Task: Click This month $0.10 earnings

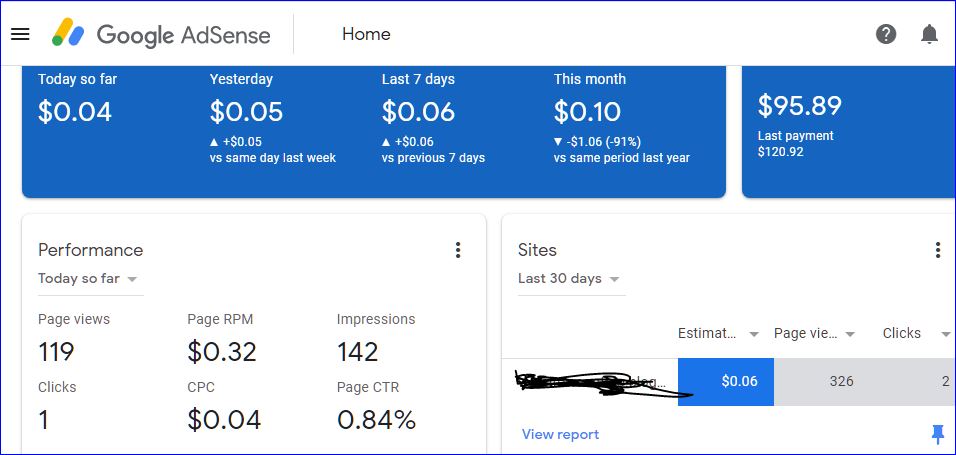Action: click(x=588, y=112)
